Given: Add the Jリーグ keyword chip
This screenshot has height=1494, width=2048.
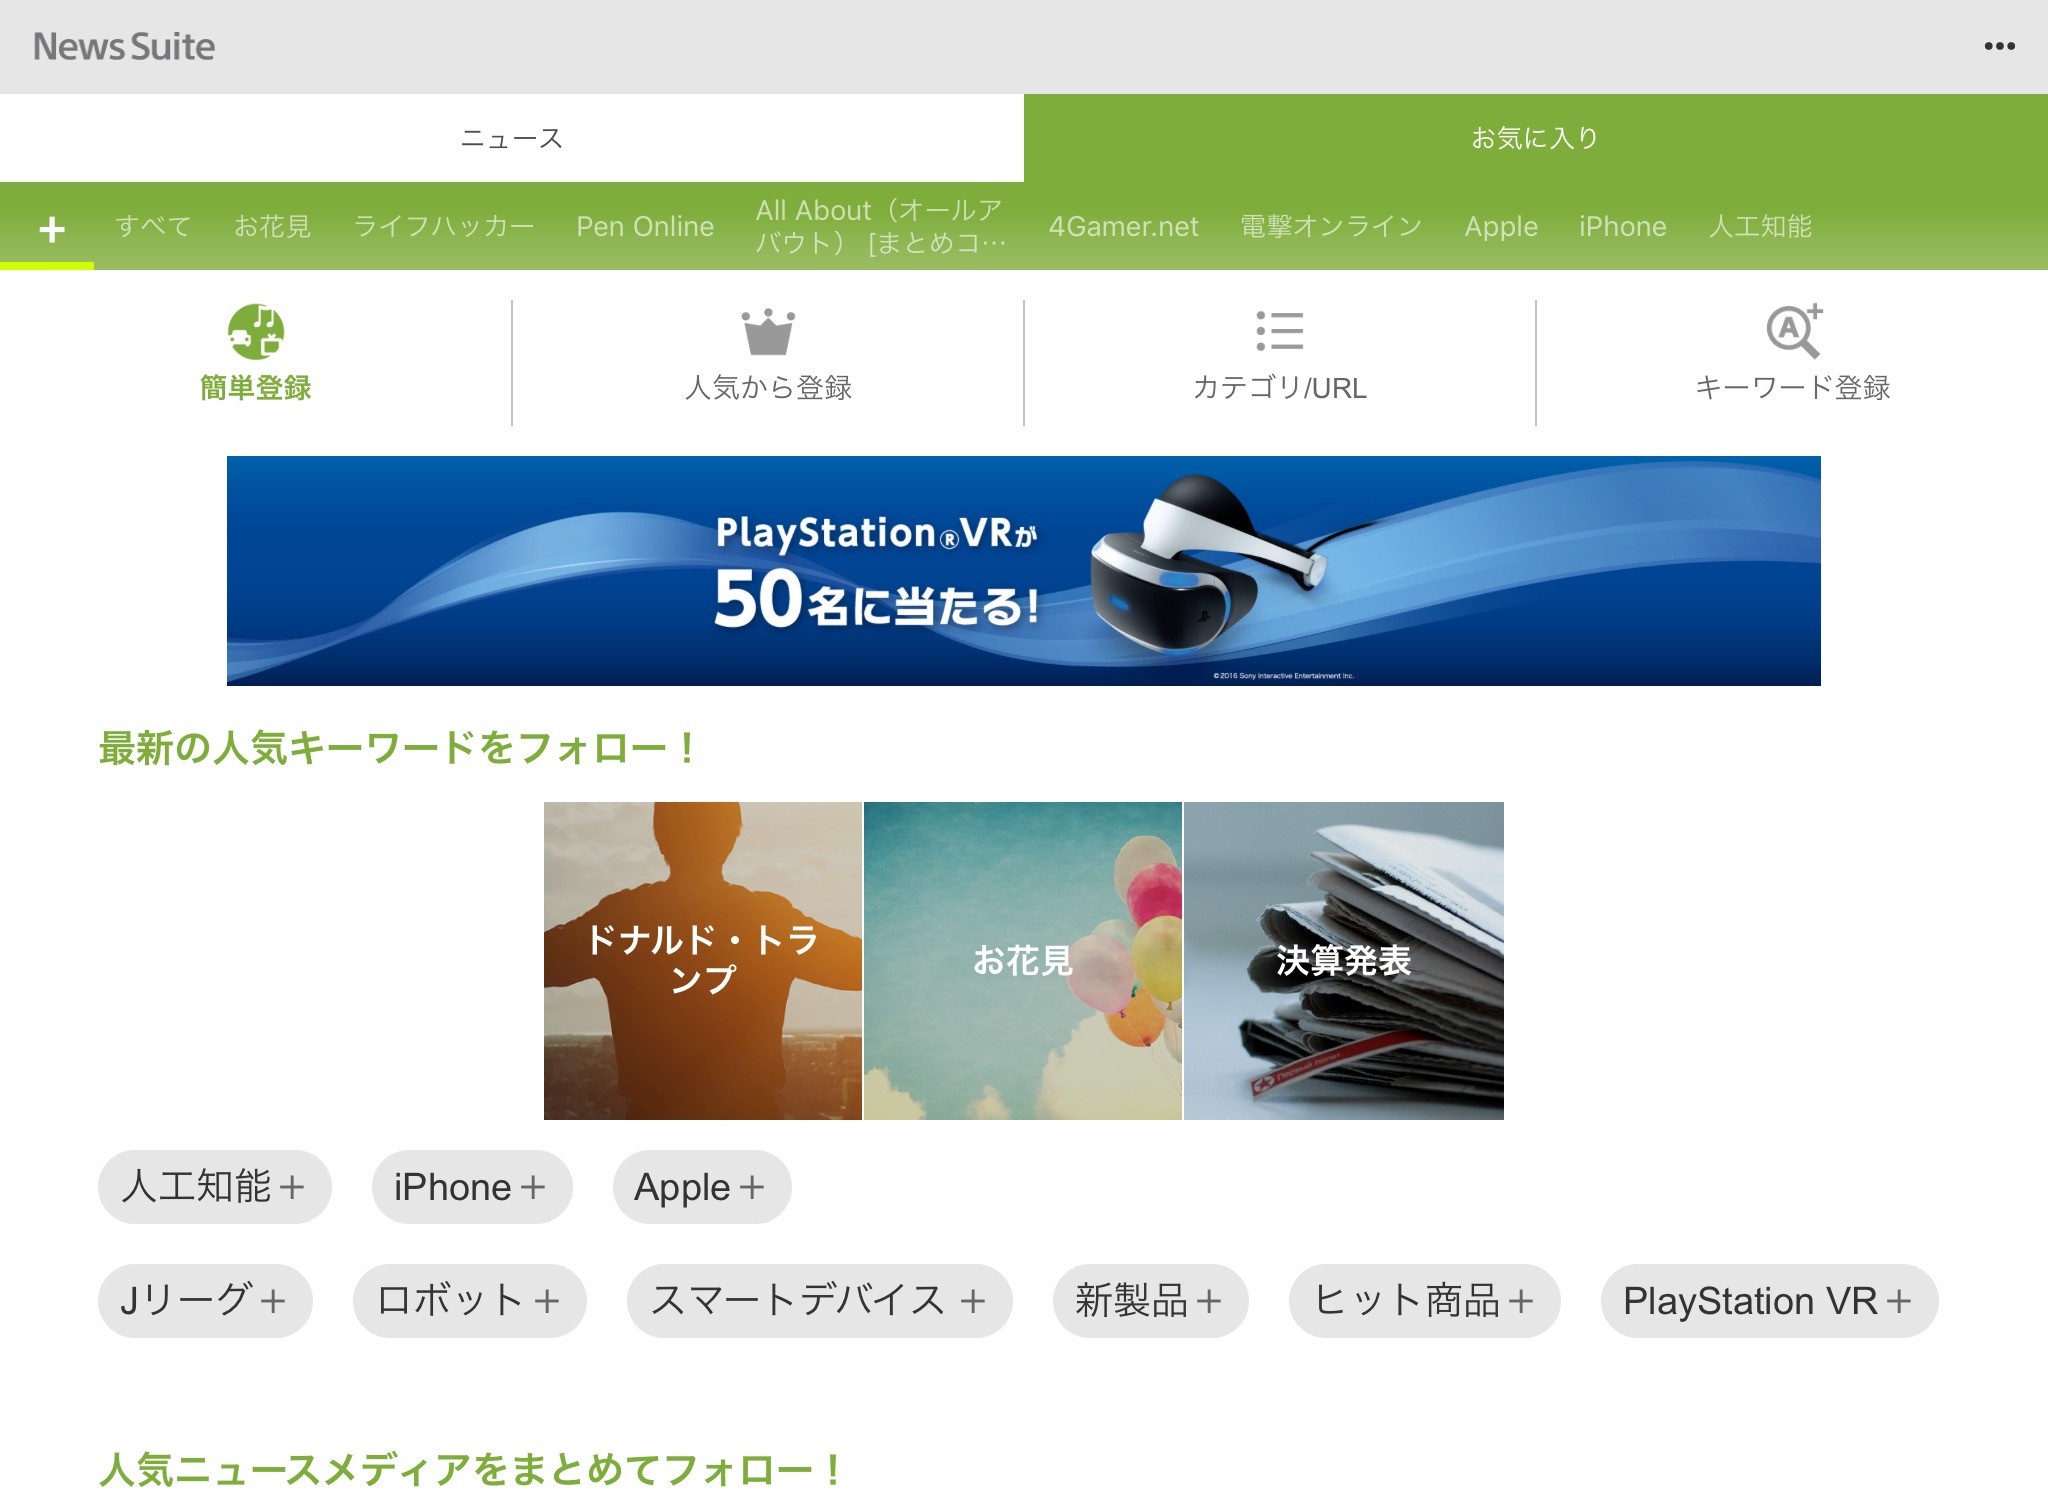Looking at the screenshot, I should point(205,1301).
